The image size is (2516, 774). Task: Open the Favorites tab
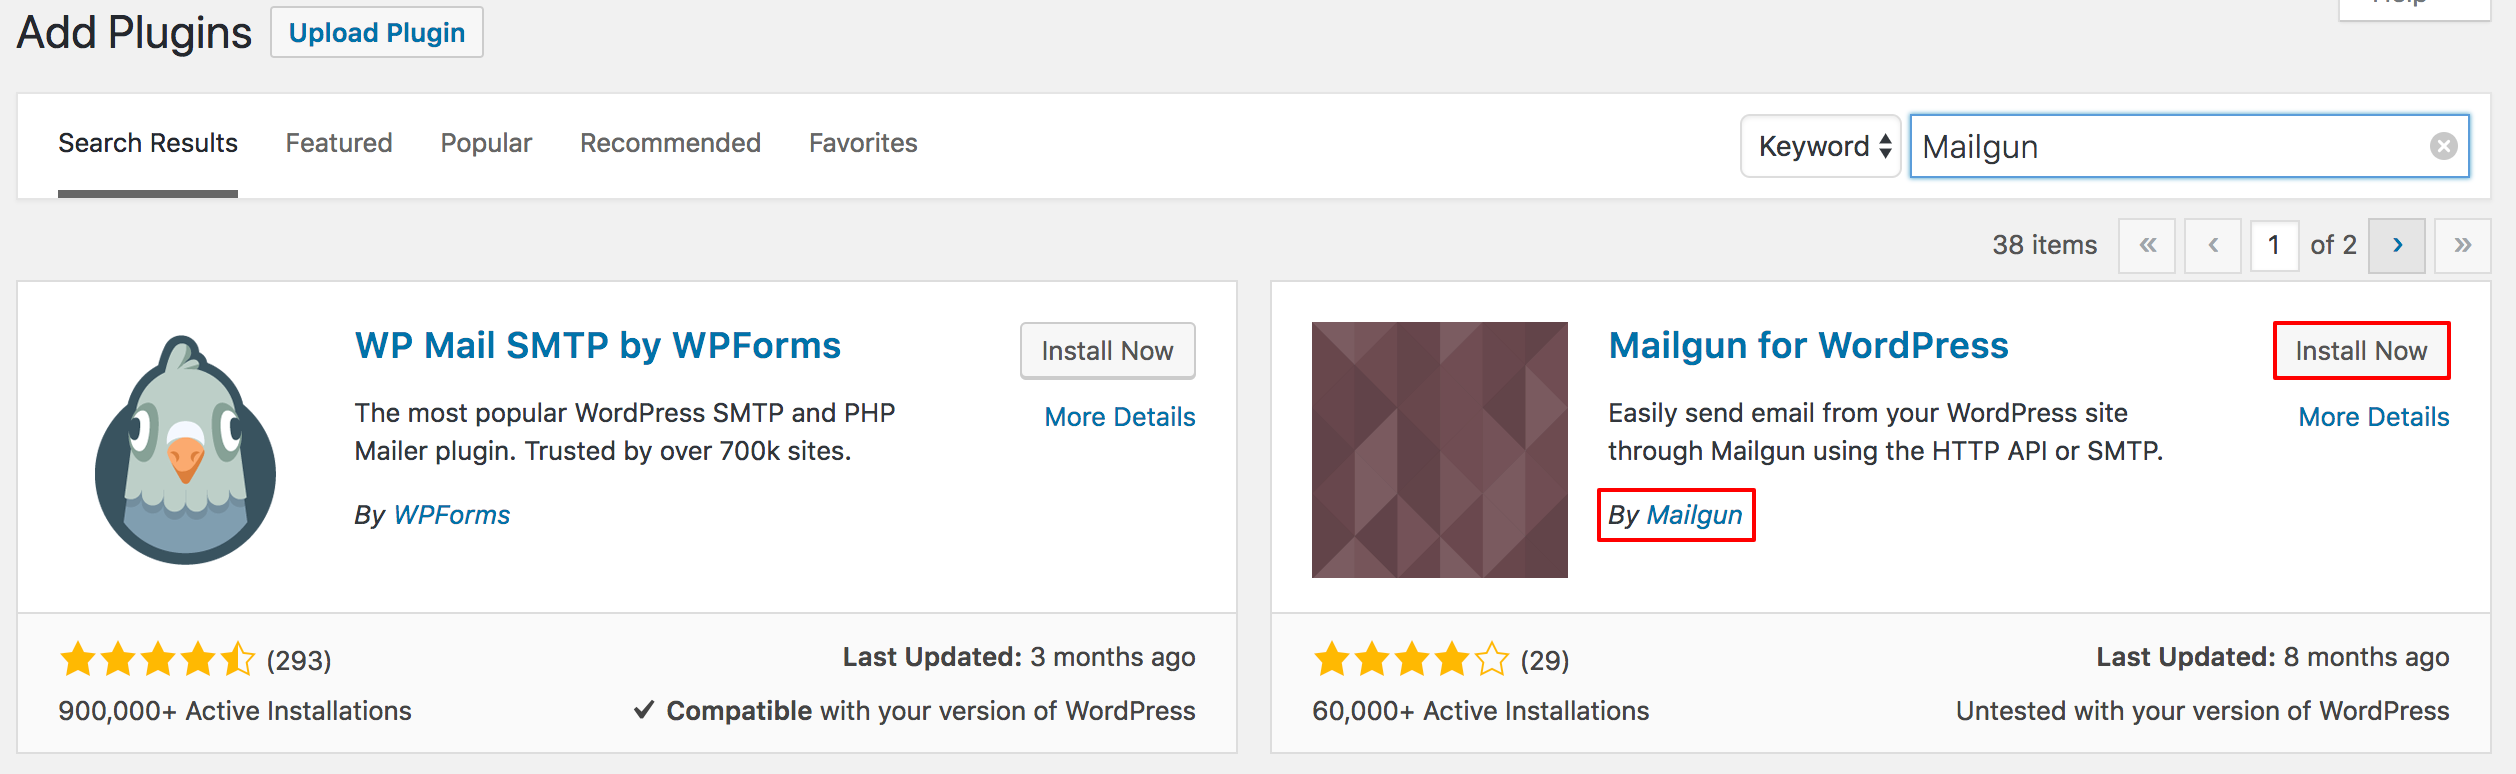[x=863, y=143]
